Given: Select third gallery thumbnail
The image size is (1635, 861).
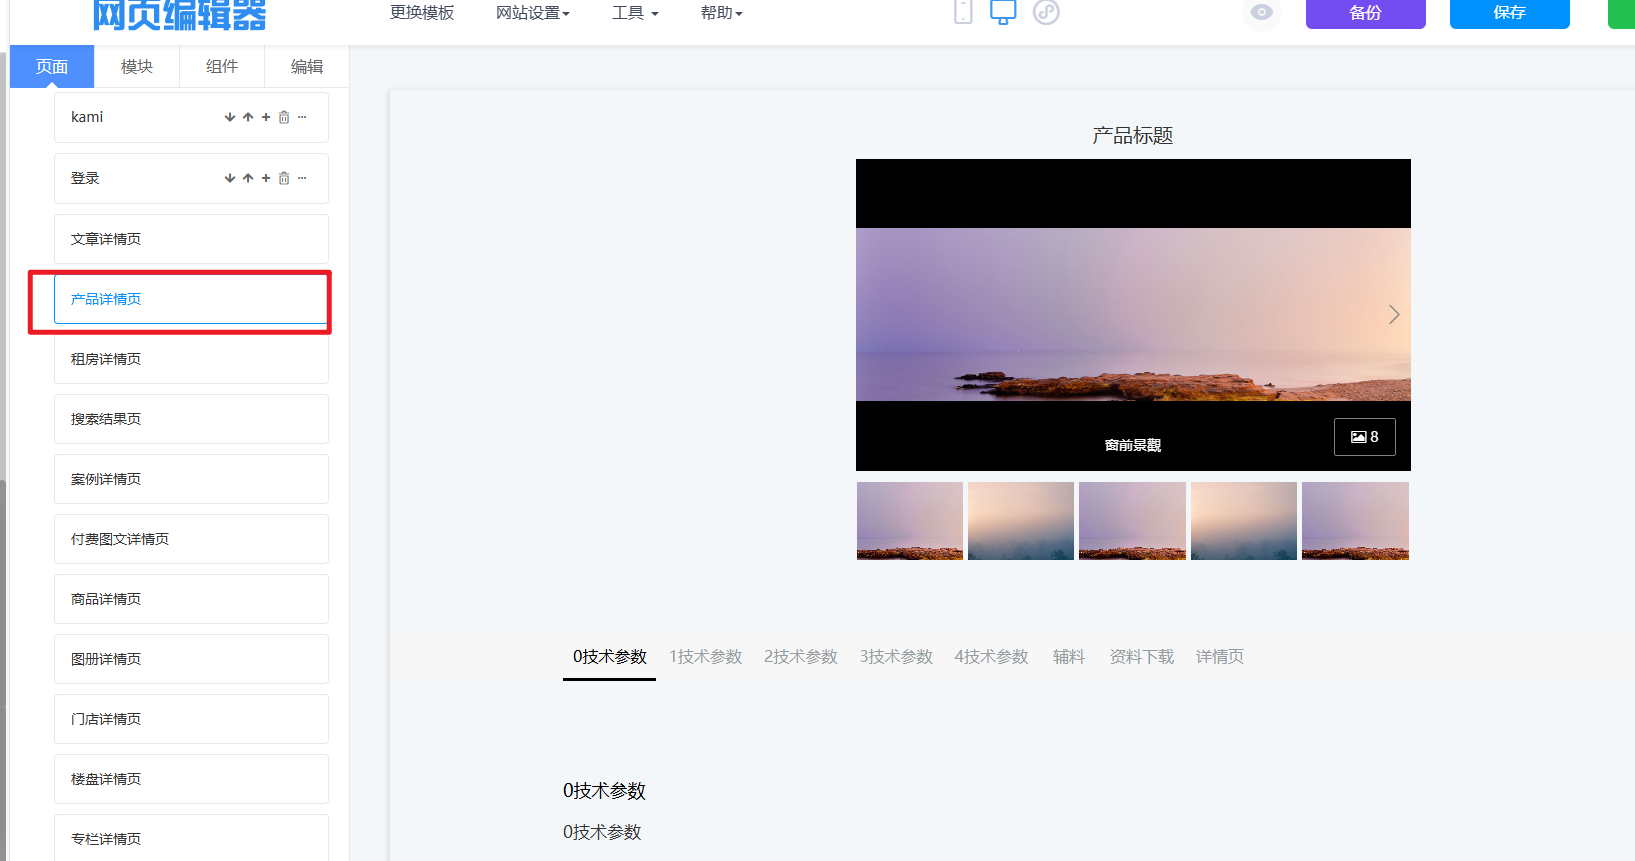Looking at the screenshot, I should click(x=1132, y=521).
